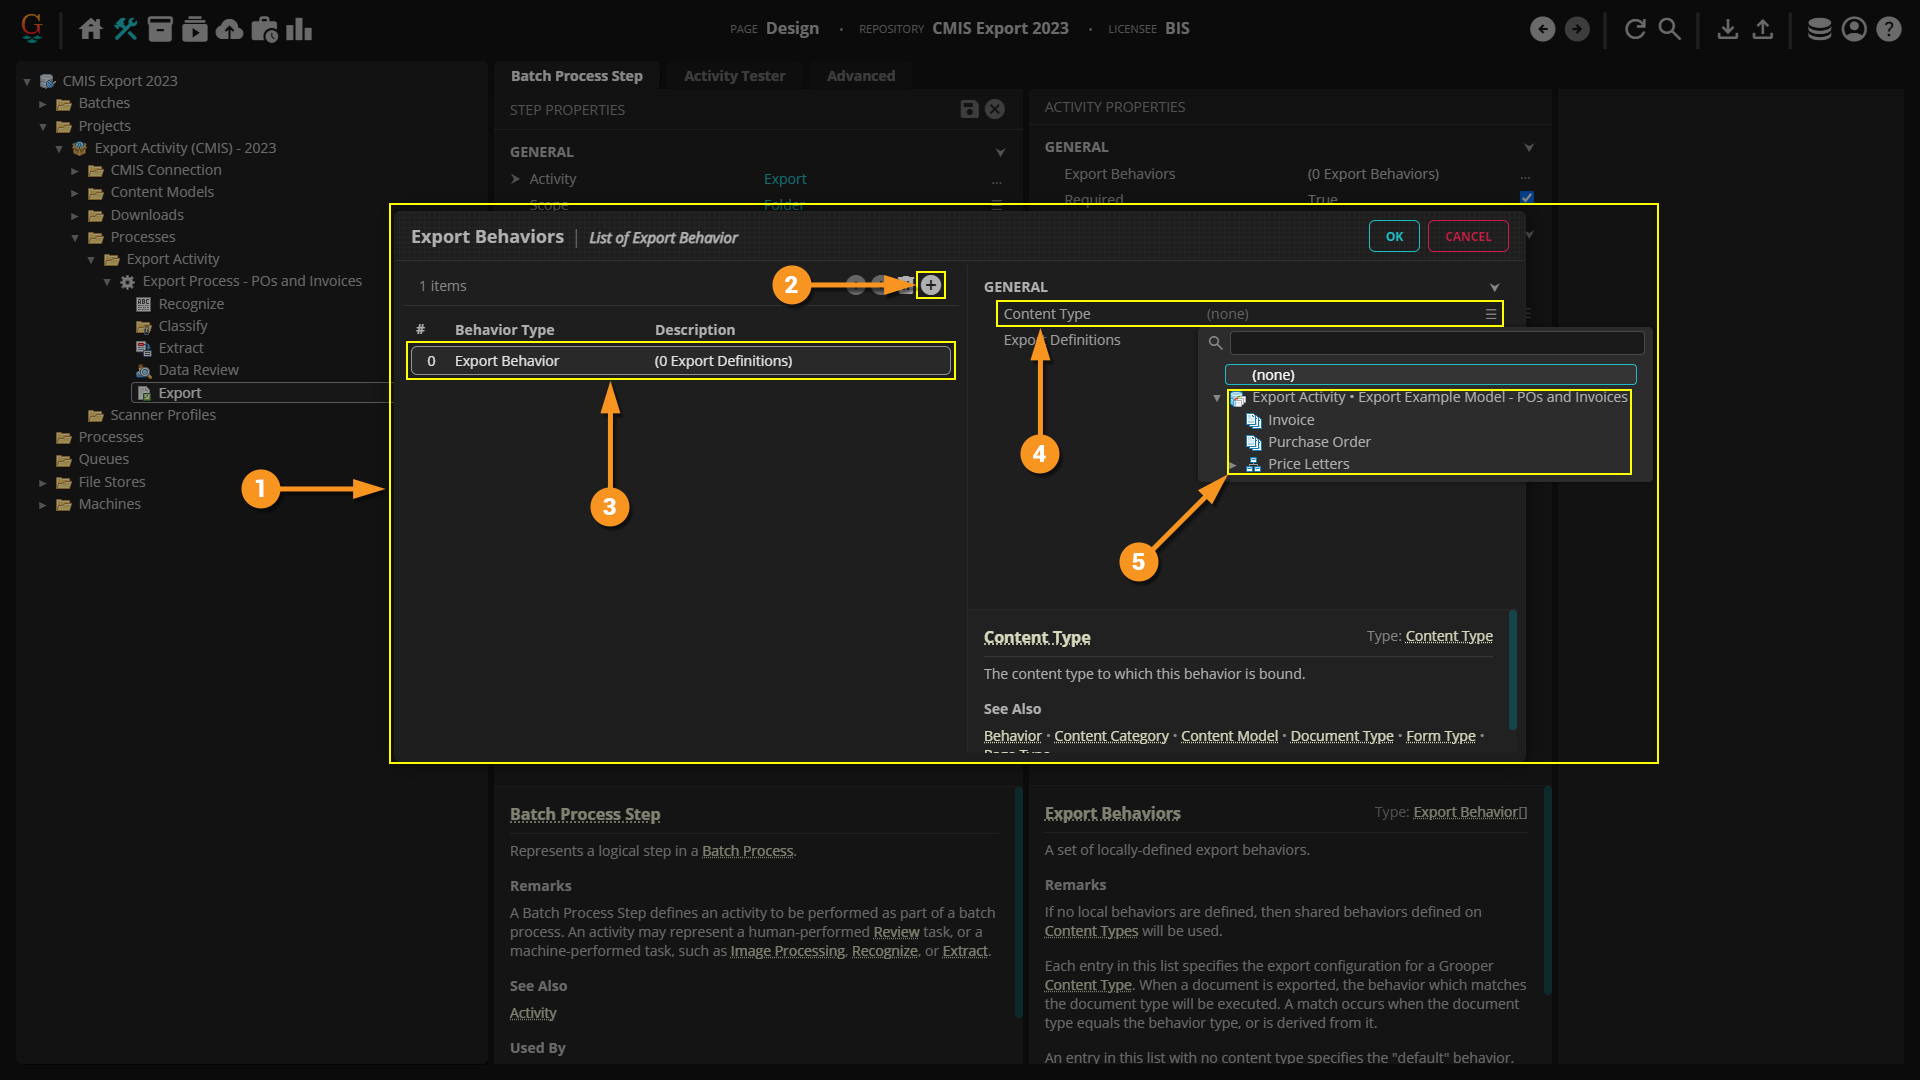Expand the Batches folder
The height and width of the screenshot is (1080, 1920).
click(x=43, y=104)
